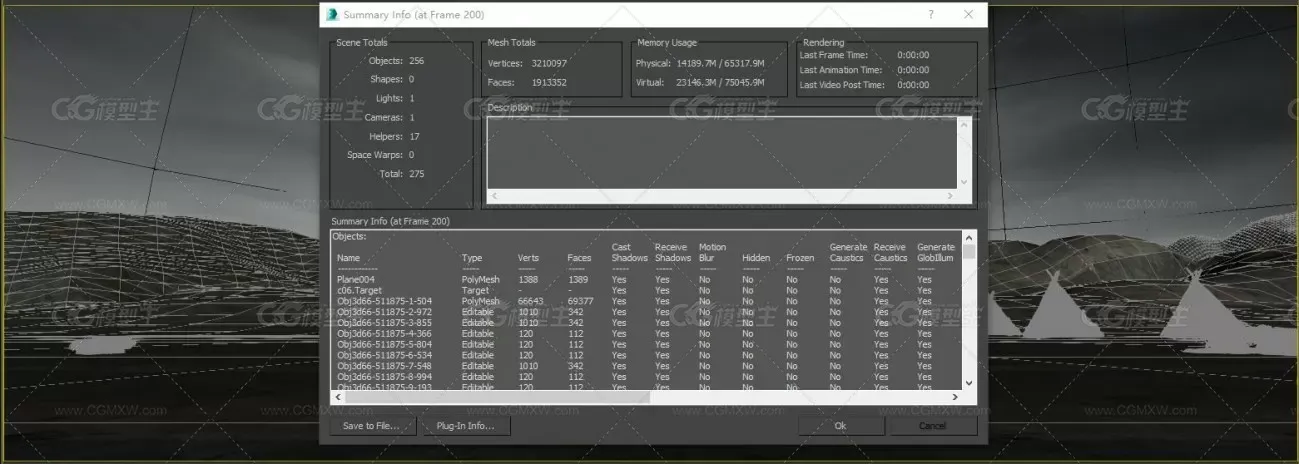Viewport: 1299px width, 464px height.
Task: Click the Type column header
Action: pos(471,258)
